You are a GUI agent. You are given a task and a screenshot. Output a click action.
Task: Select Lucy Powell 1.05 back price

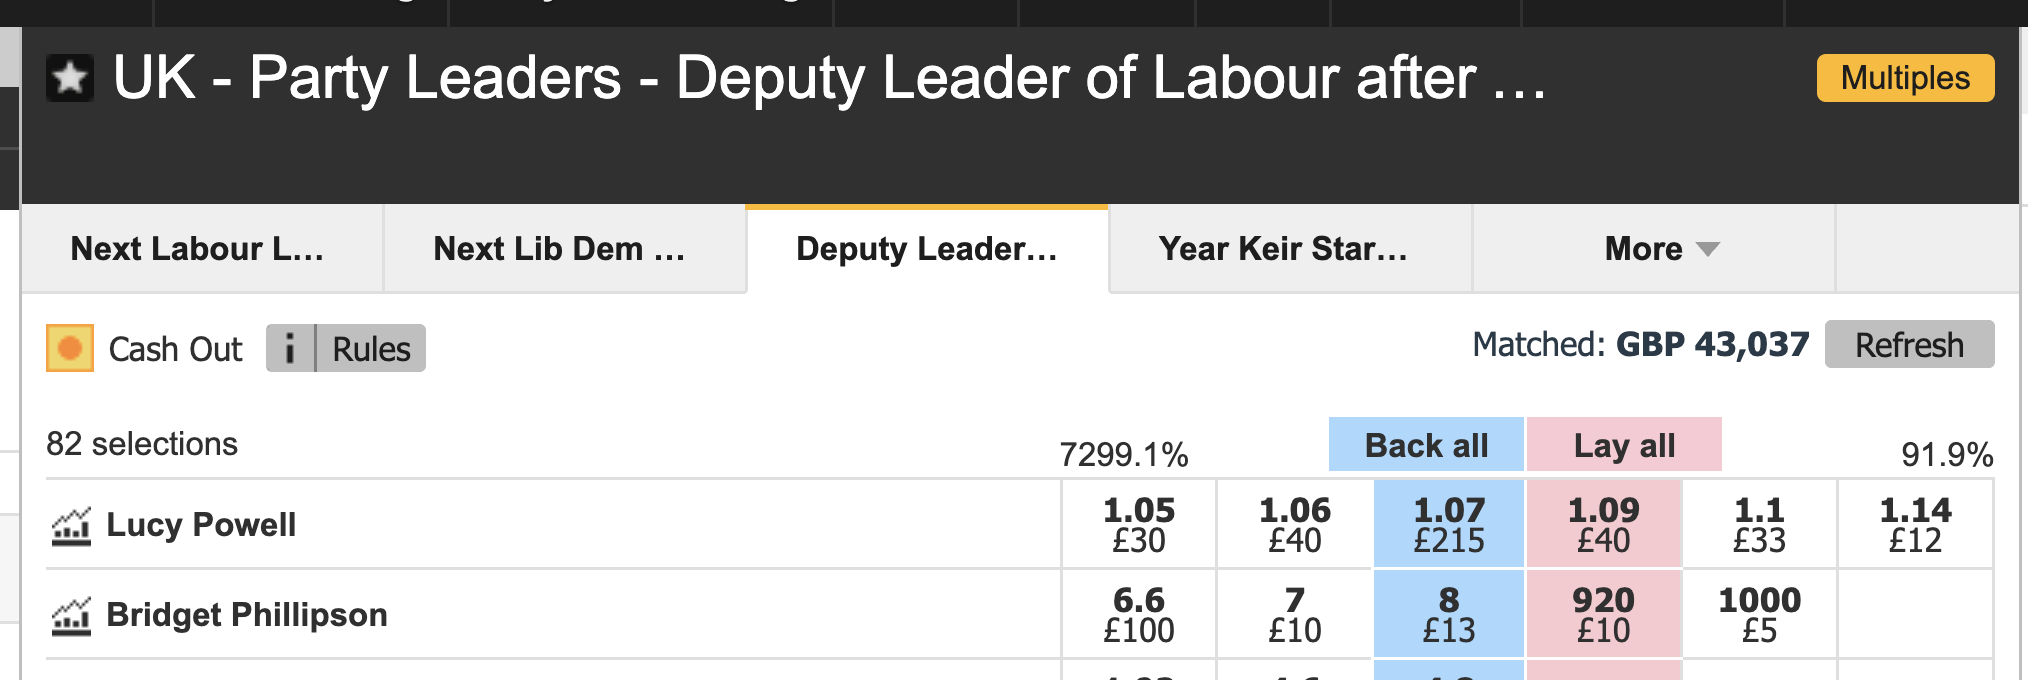coord(1139,524)
